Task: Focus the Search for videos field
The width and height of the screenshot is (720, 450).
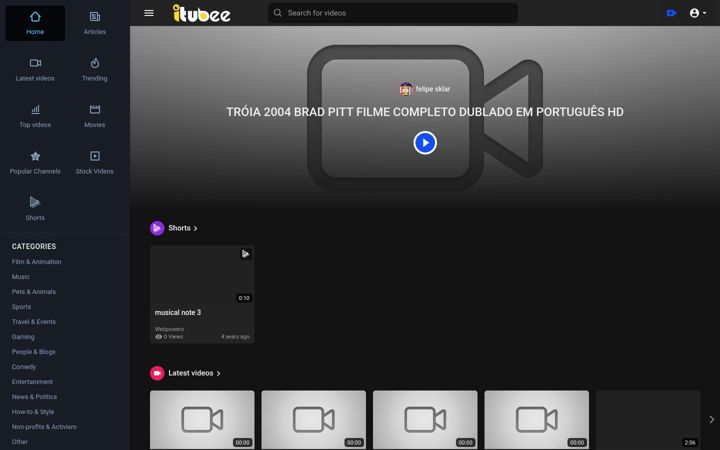Action: coord(393,13)
